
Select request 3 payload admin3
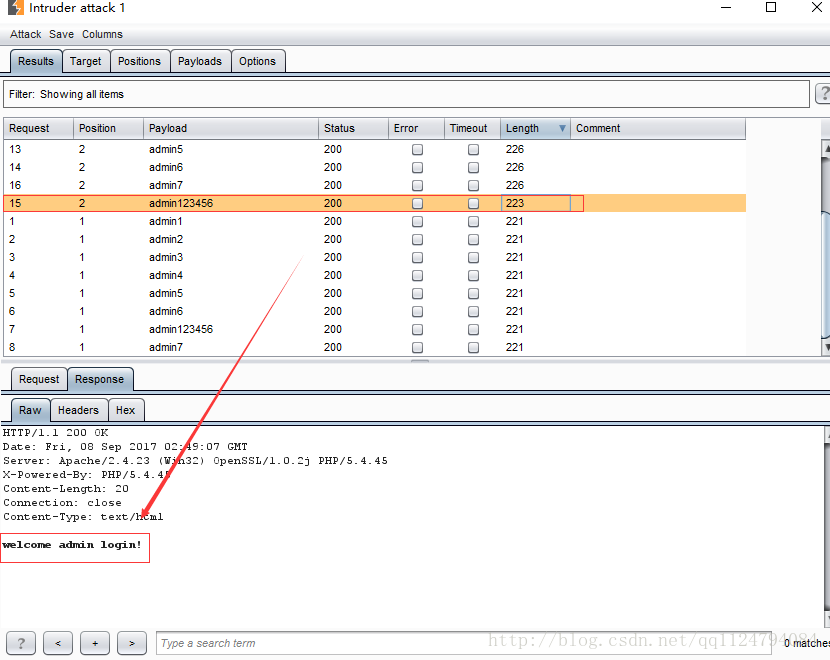(x=166, y=257)
